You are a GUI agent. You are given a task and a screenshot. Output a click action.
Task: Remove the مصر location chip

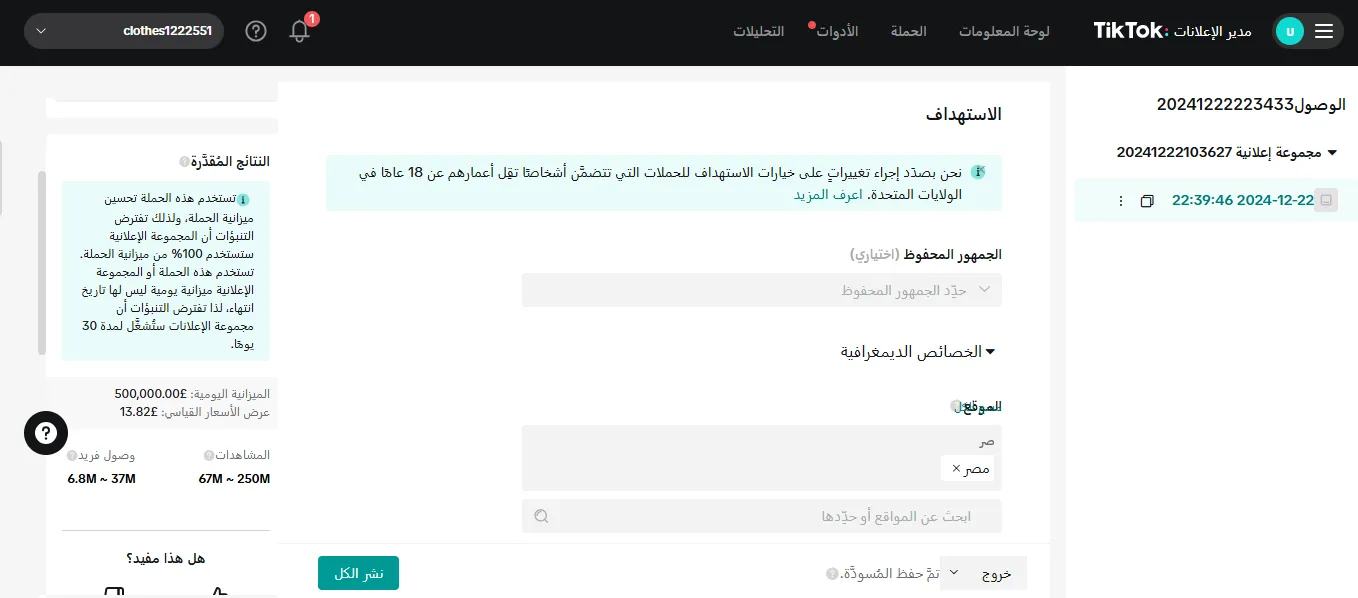tap(955, 468)
